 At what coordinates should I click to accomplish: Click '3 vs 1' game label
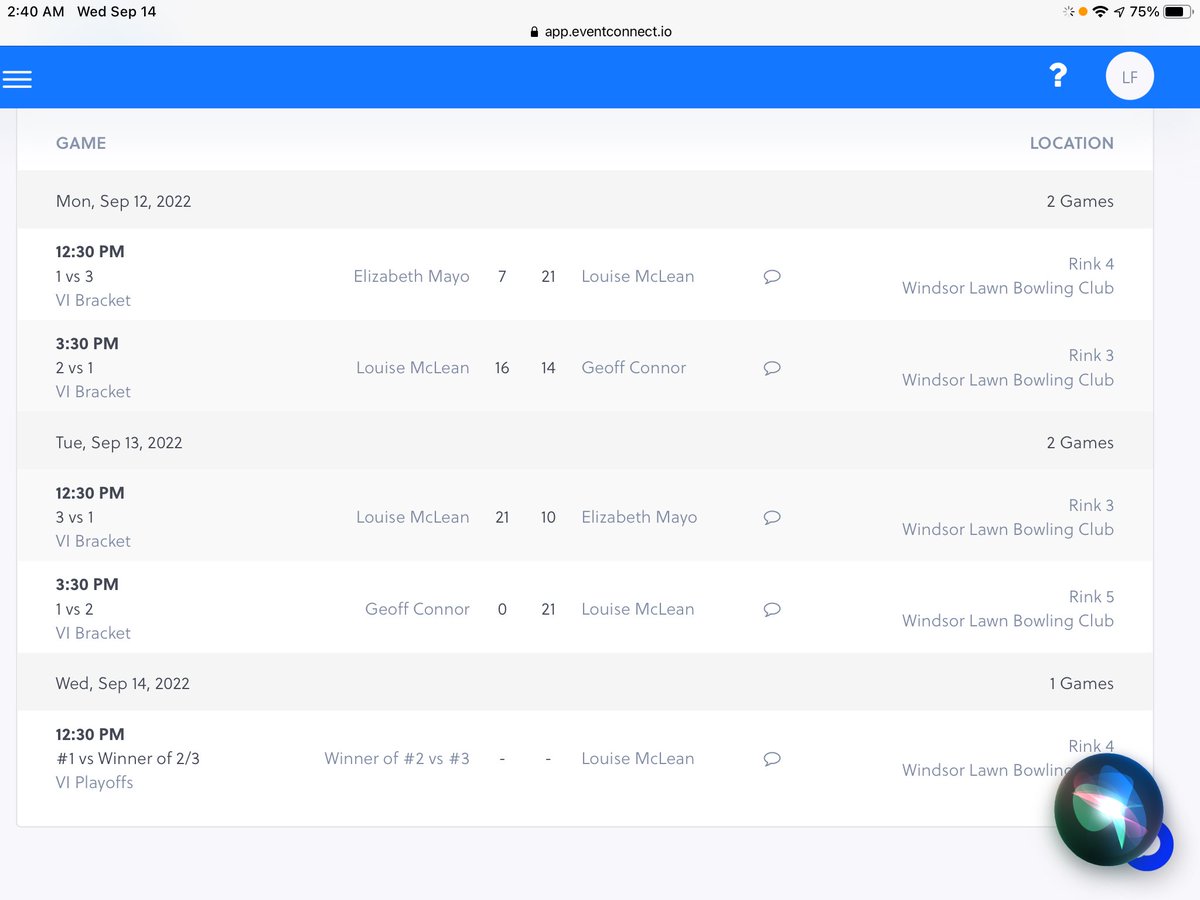(x=74, y=517)
